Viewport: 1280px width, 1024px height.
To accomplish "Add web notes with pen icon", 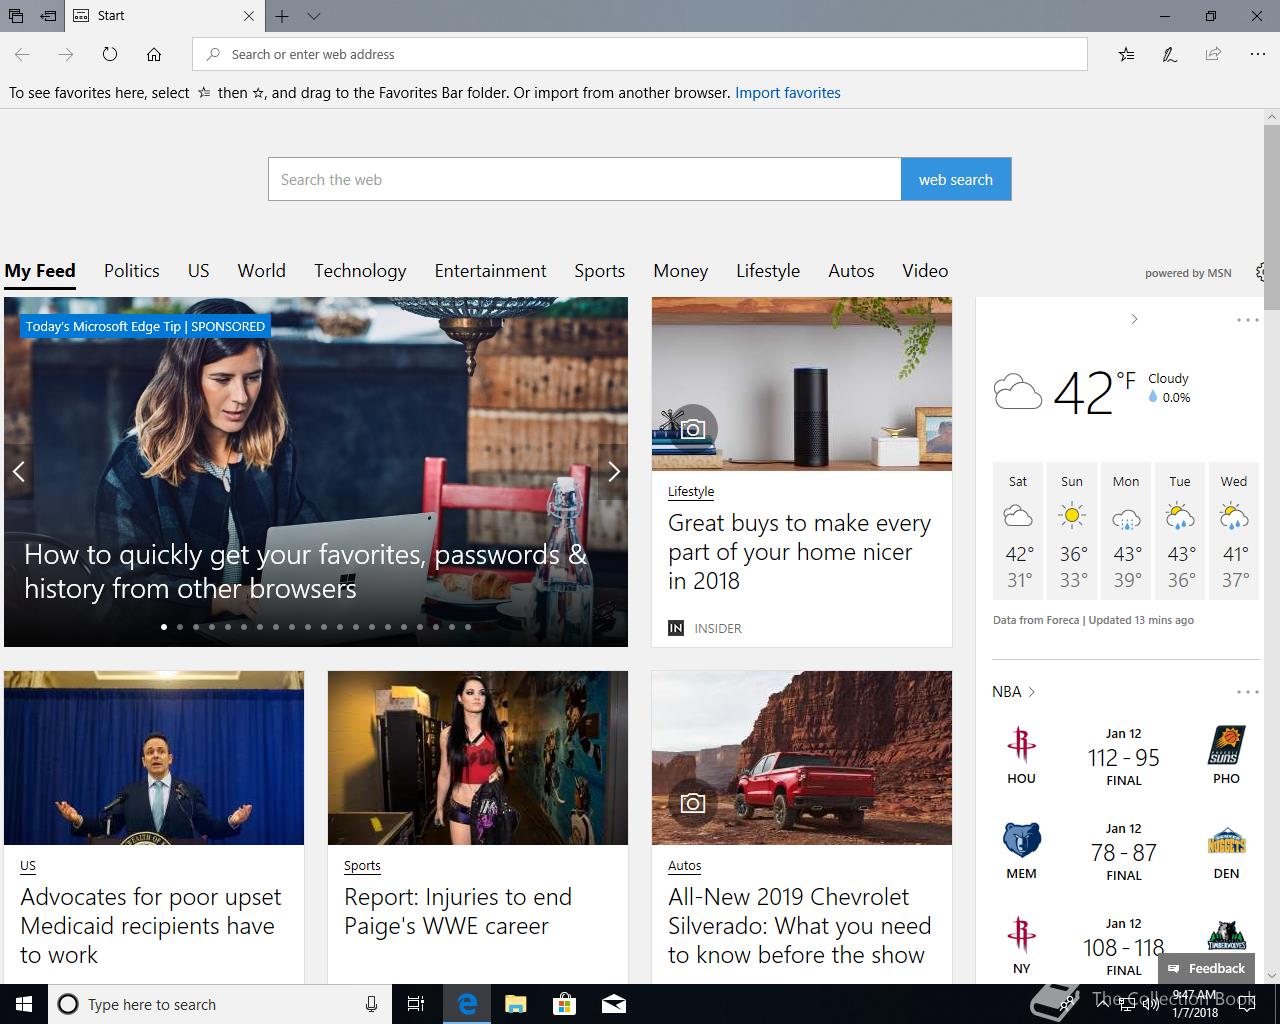I will tap(1169, 54).
